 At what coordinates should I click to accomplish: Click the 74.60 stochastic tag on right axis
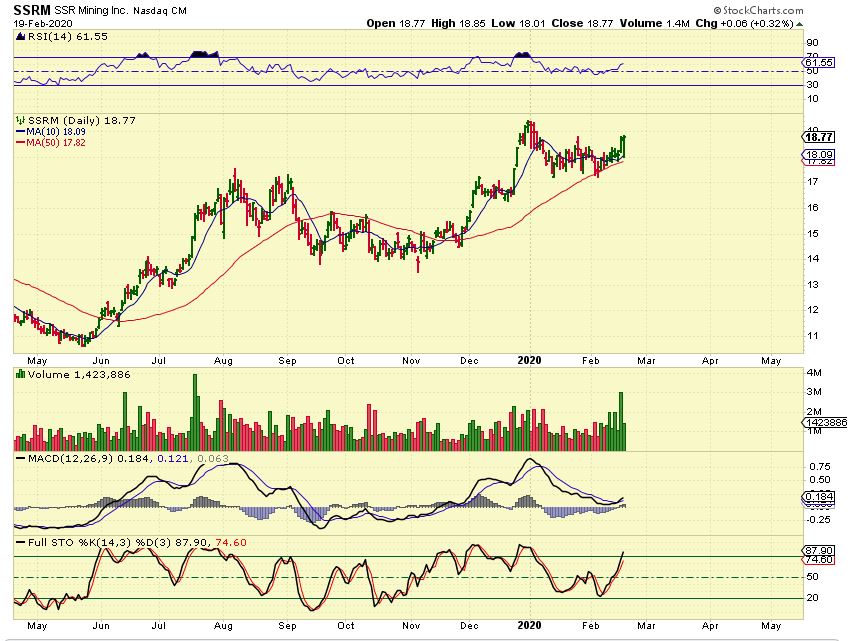pos(818,560)
